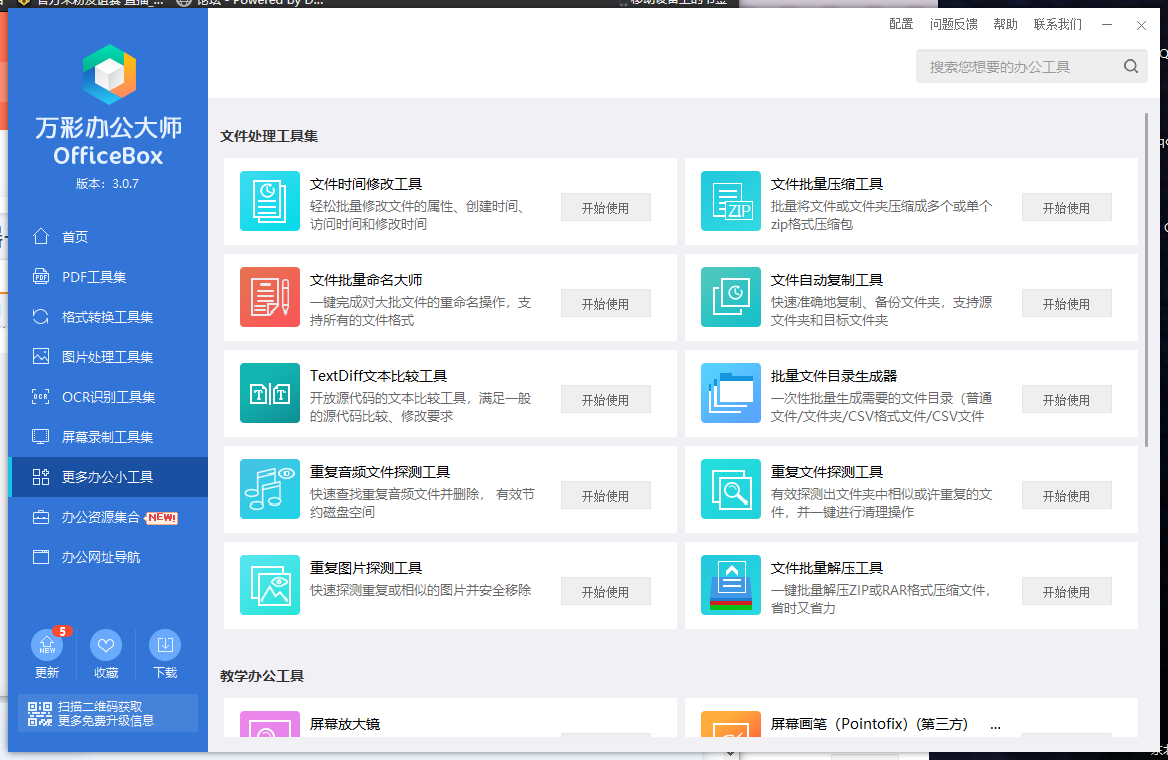Start 重复图片探测工具 with 开始使用
This screenshot has width=1168, height=760.
(606, 592)
